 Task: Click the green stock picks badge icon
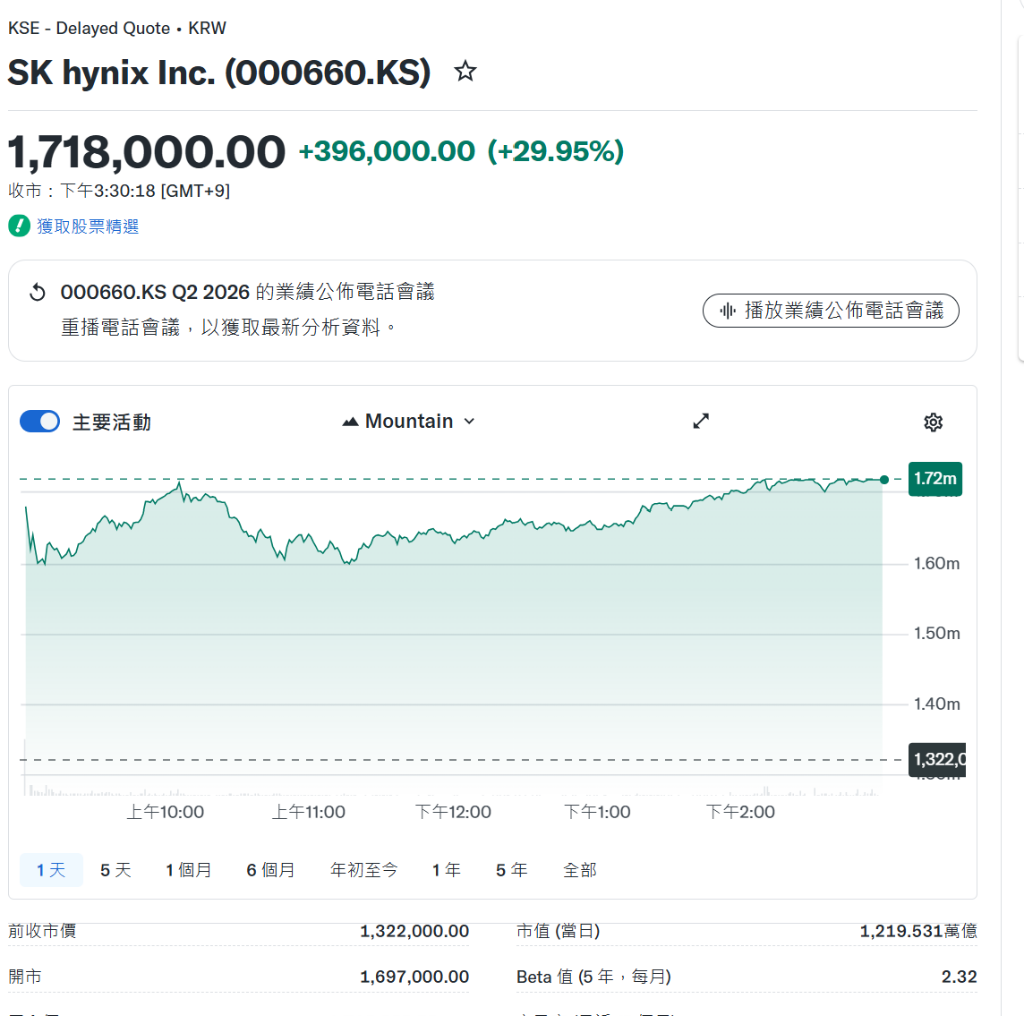tap(19, 226)
